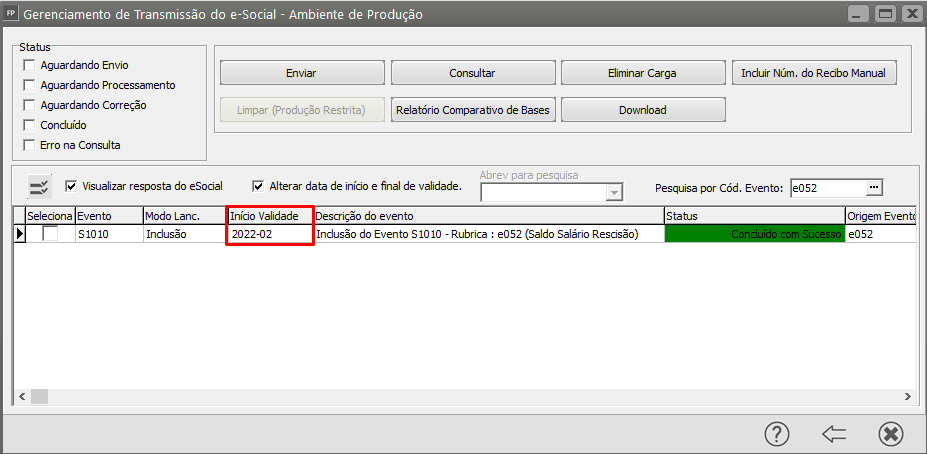
Task: Click the Status column header
Action: click(x=754, y=216)
